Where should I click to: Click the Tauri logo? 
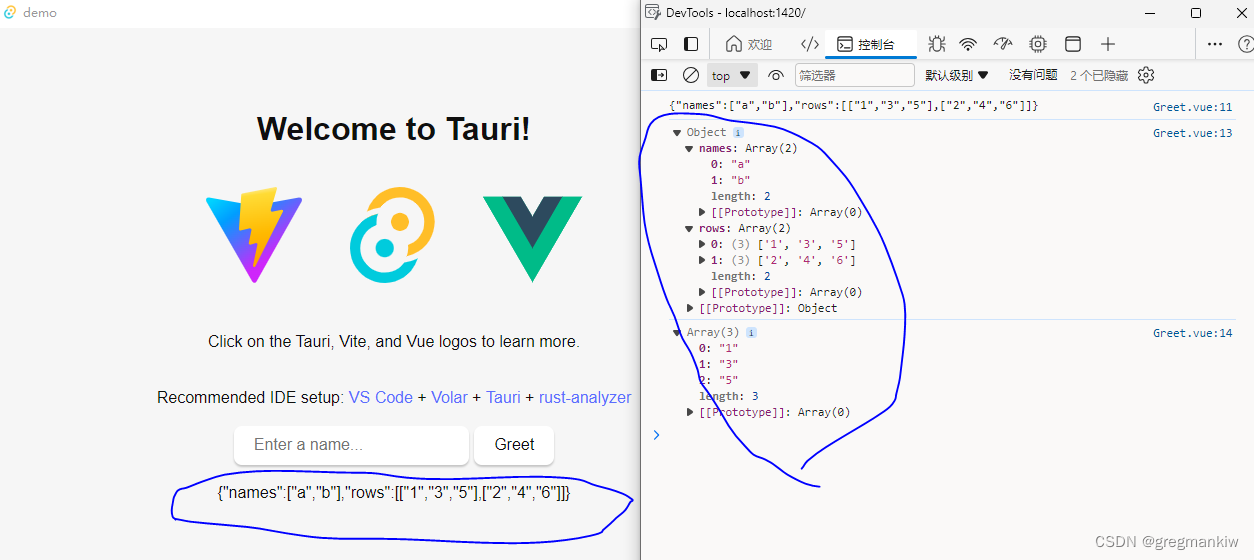(393, 235)
